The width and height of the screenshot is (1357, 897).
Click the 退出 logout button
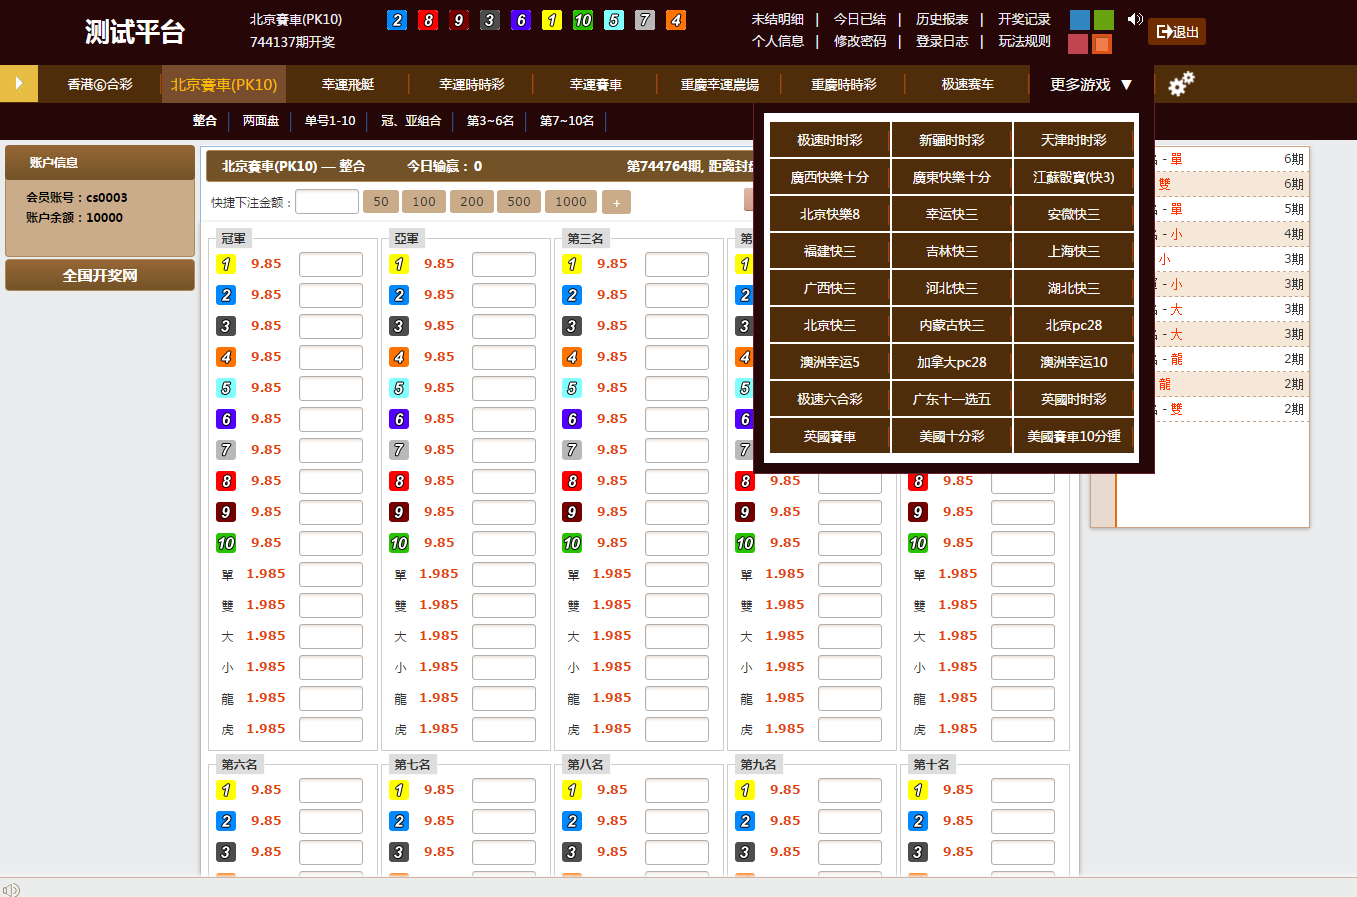tap(1177, 32)
